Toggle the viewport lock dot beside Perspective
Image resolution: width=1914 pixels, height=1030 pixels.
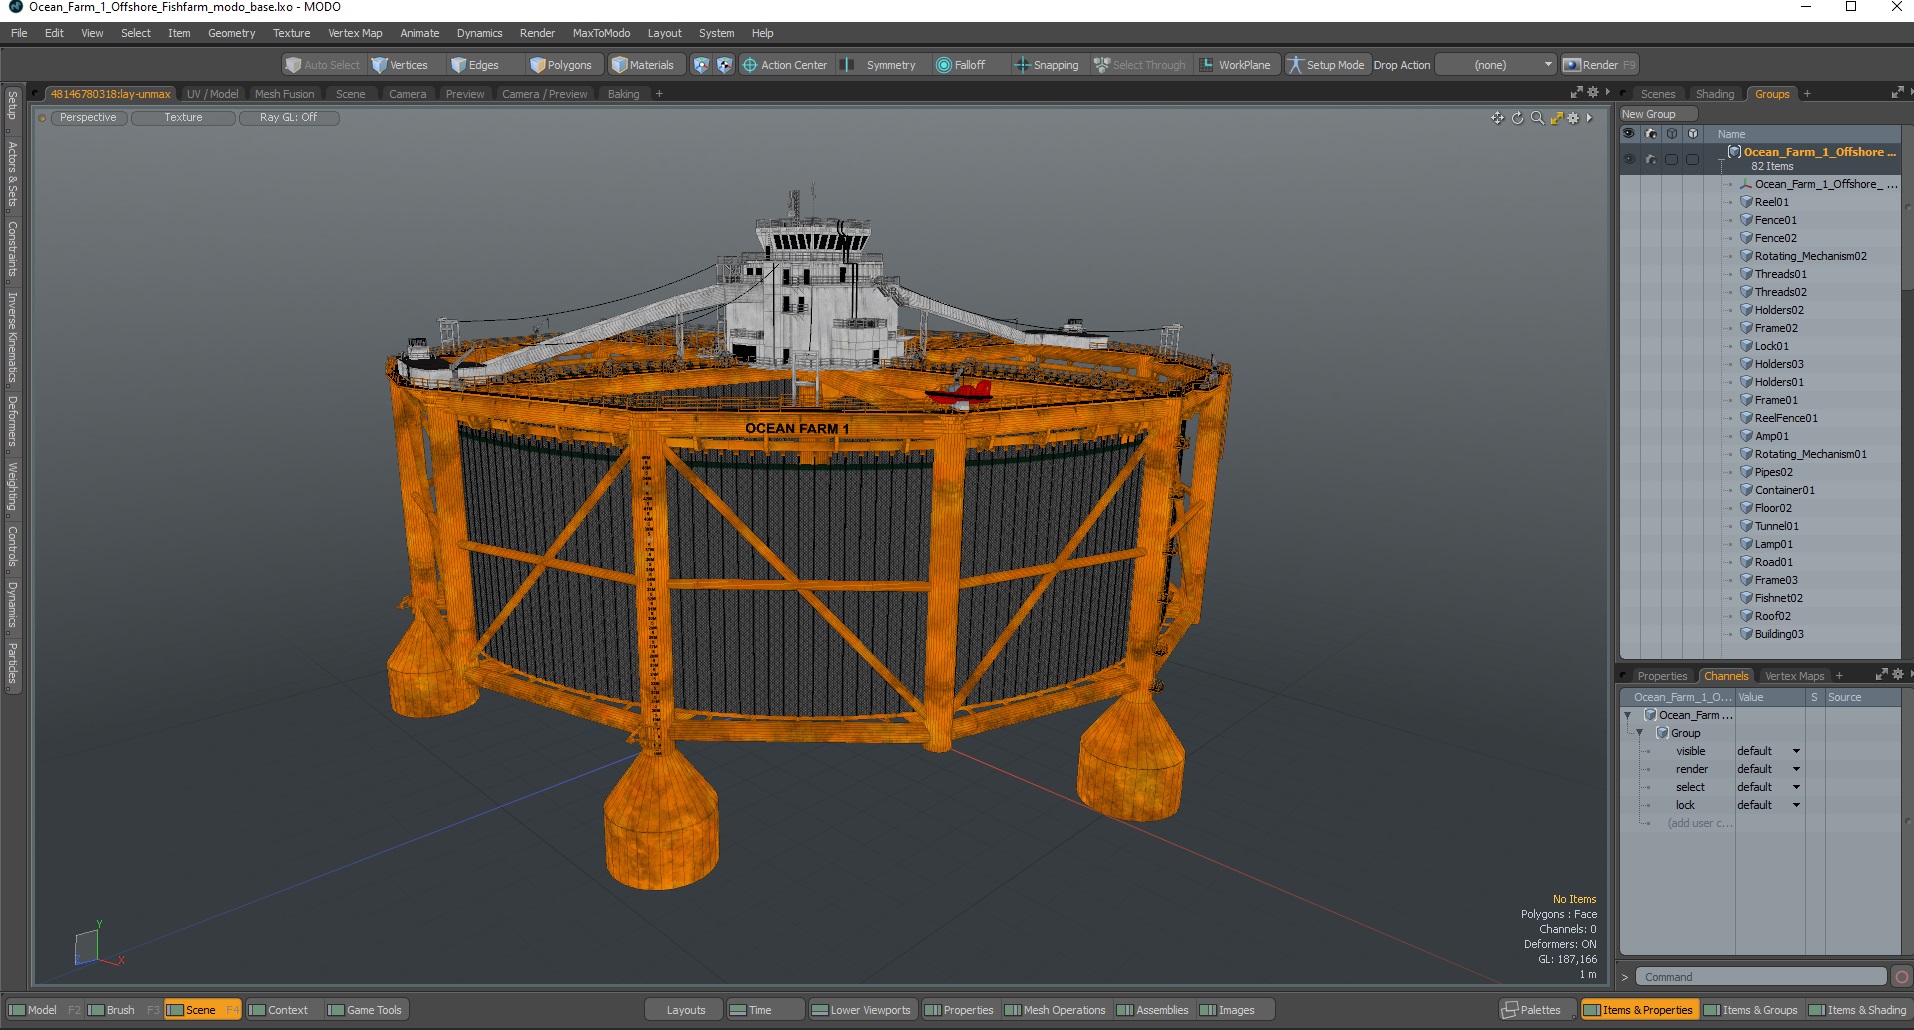pos(42,118)
